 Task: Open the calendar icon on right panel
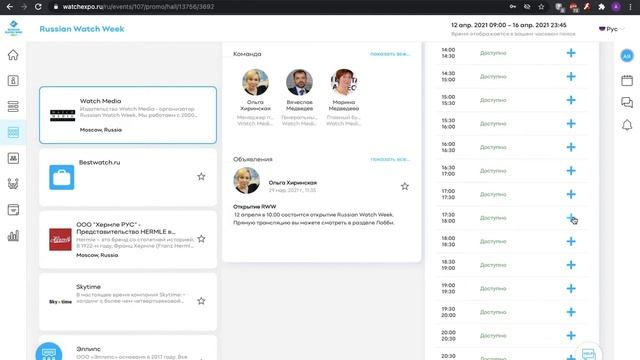pos(627,80)
